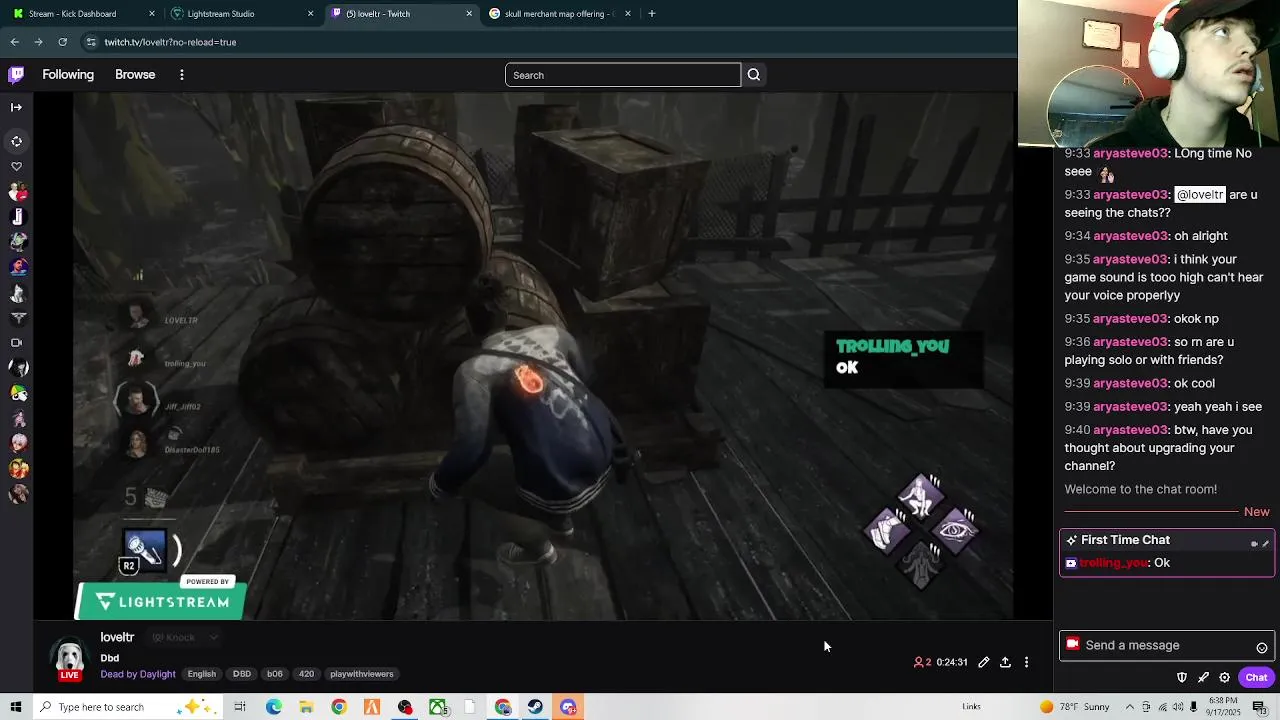Switch to skull merchant map offering tab
The width and height of the screenshot is (1280, 720).
(560, 14)
